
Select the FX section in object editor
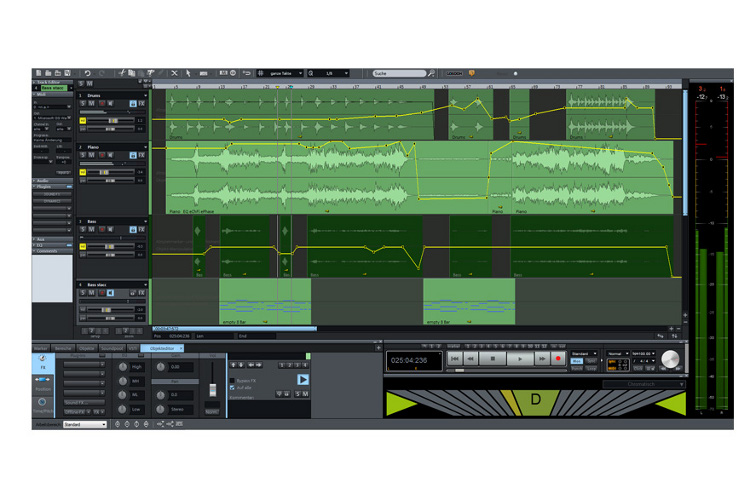click(x=43, y=363)
